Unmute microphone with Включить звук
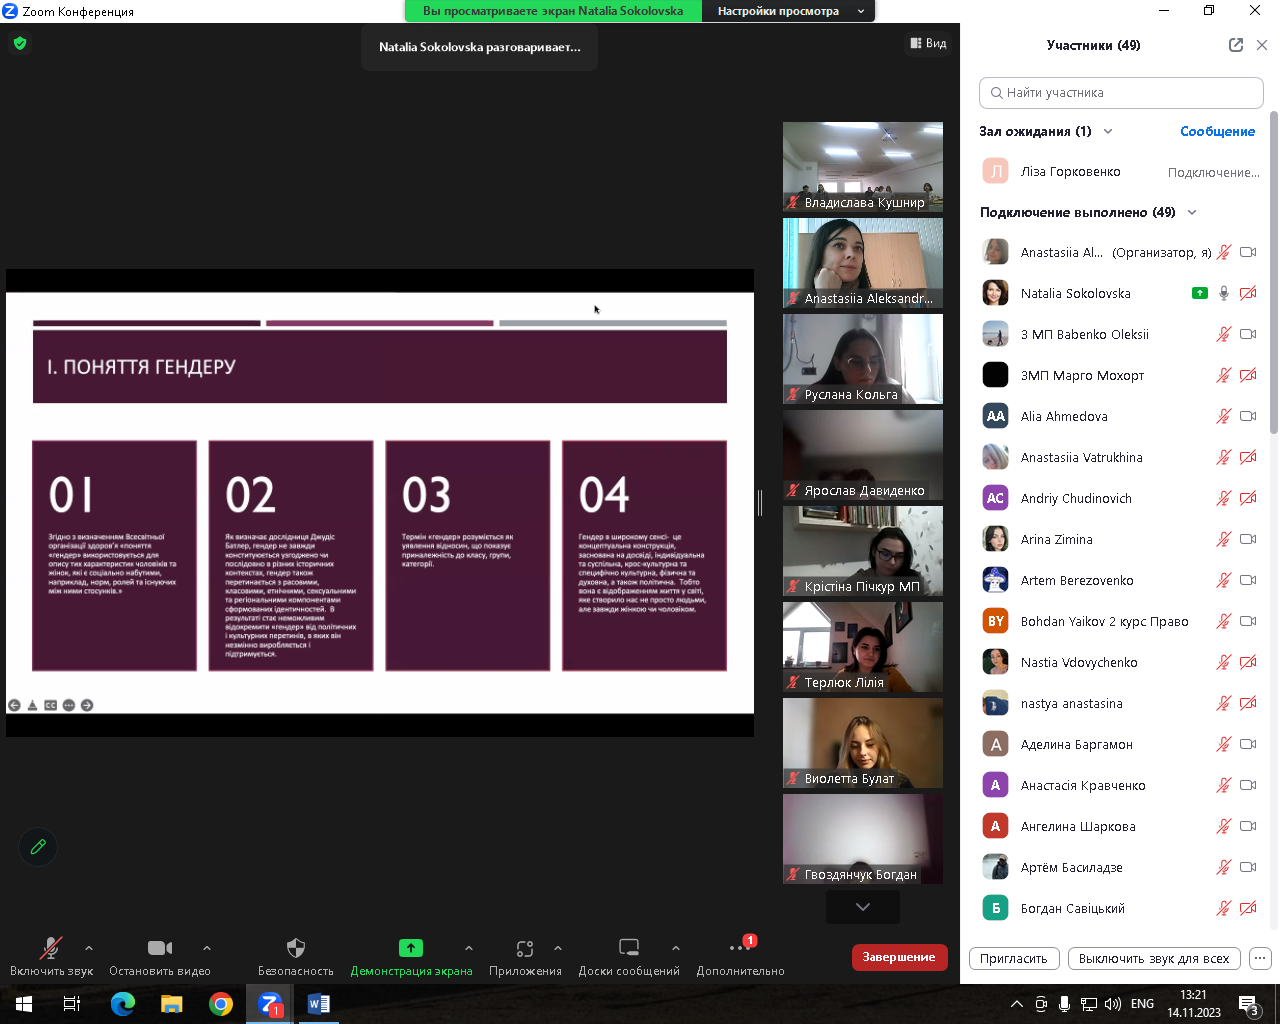Screen dimensions: 1280x1024 (51, 956)
